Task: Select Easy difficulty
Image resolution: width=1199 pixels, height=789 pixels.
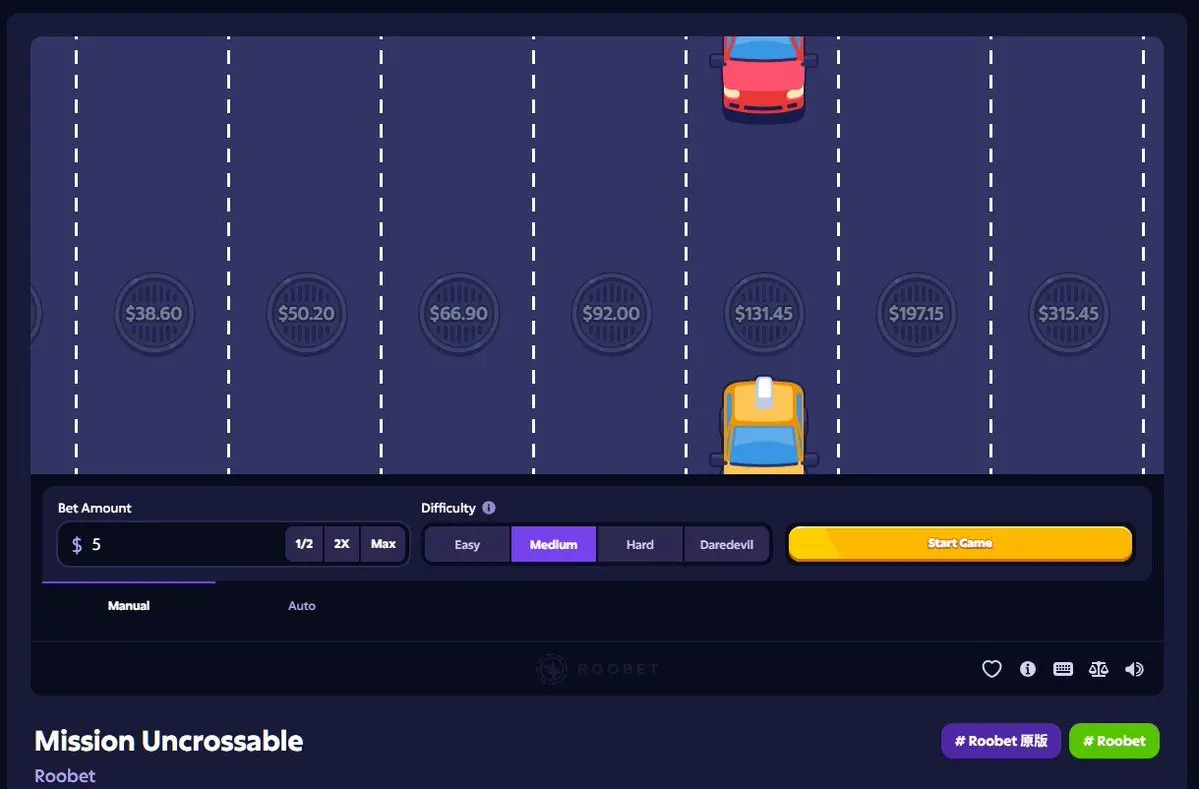Action: coord(467,544)
